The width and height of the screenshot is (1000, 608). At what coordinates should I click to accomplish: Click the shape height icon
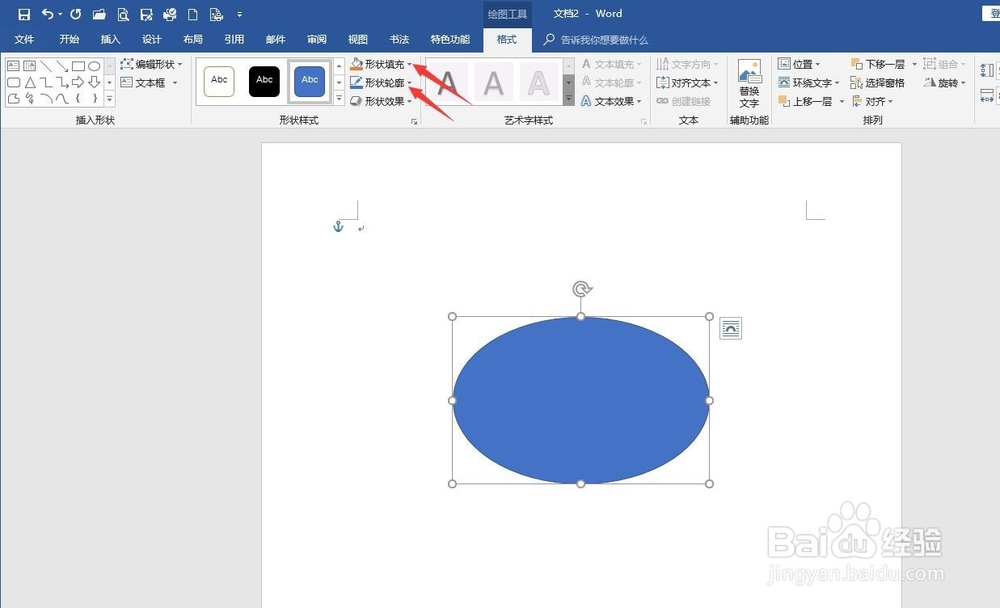[x=987, y=70]
